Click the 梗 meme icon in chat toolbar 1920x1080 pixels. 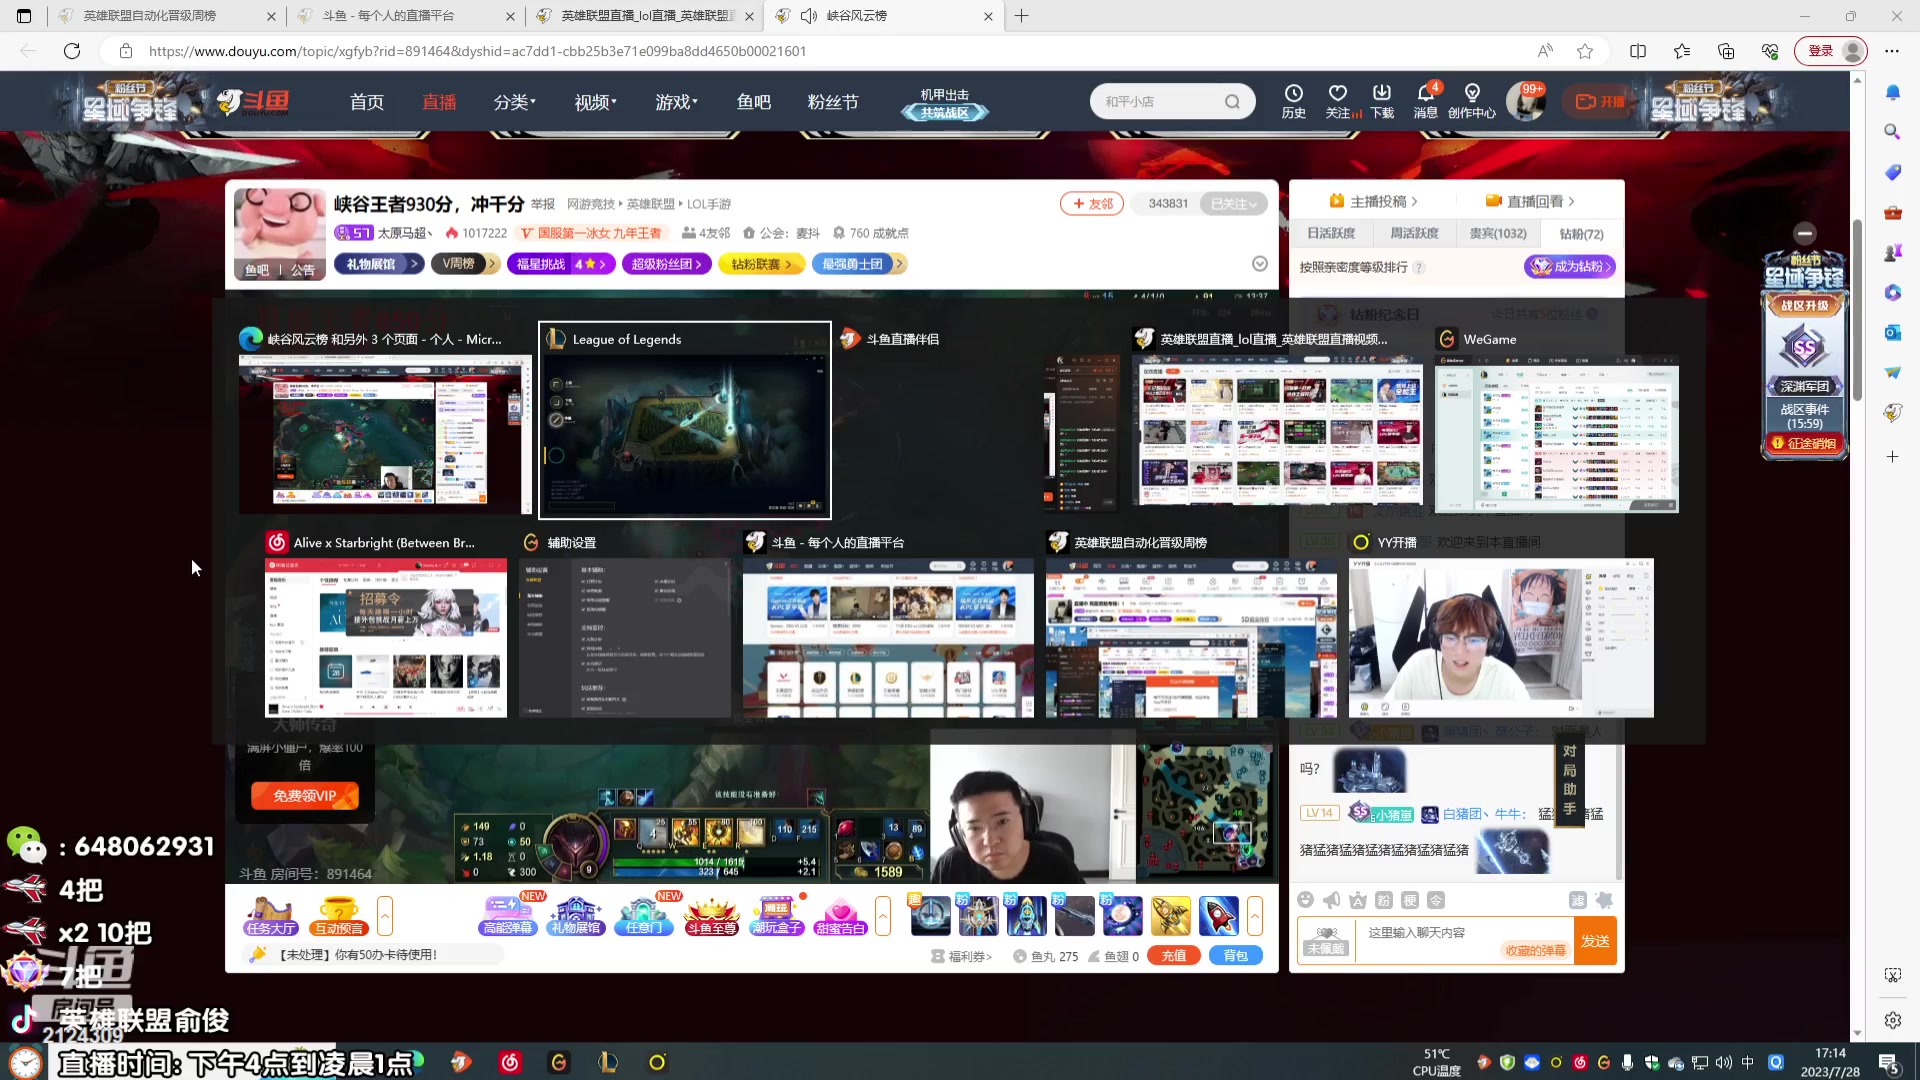point(1409,900)
